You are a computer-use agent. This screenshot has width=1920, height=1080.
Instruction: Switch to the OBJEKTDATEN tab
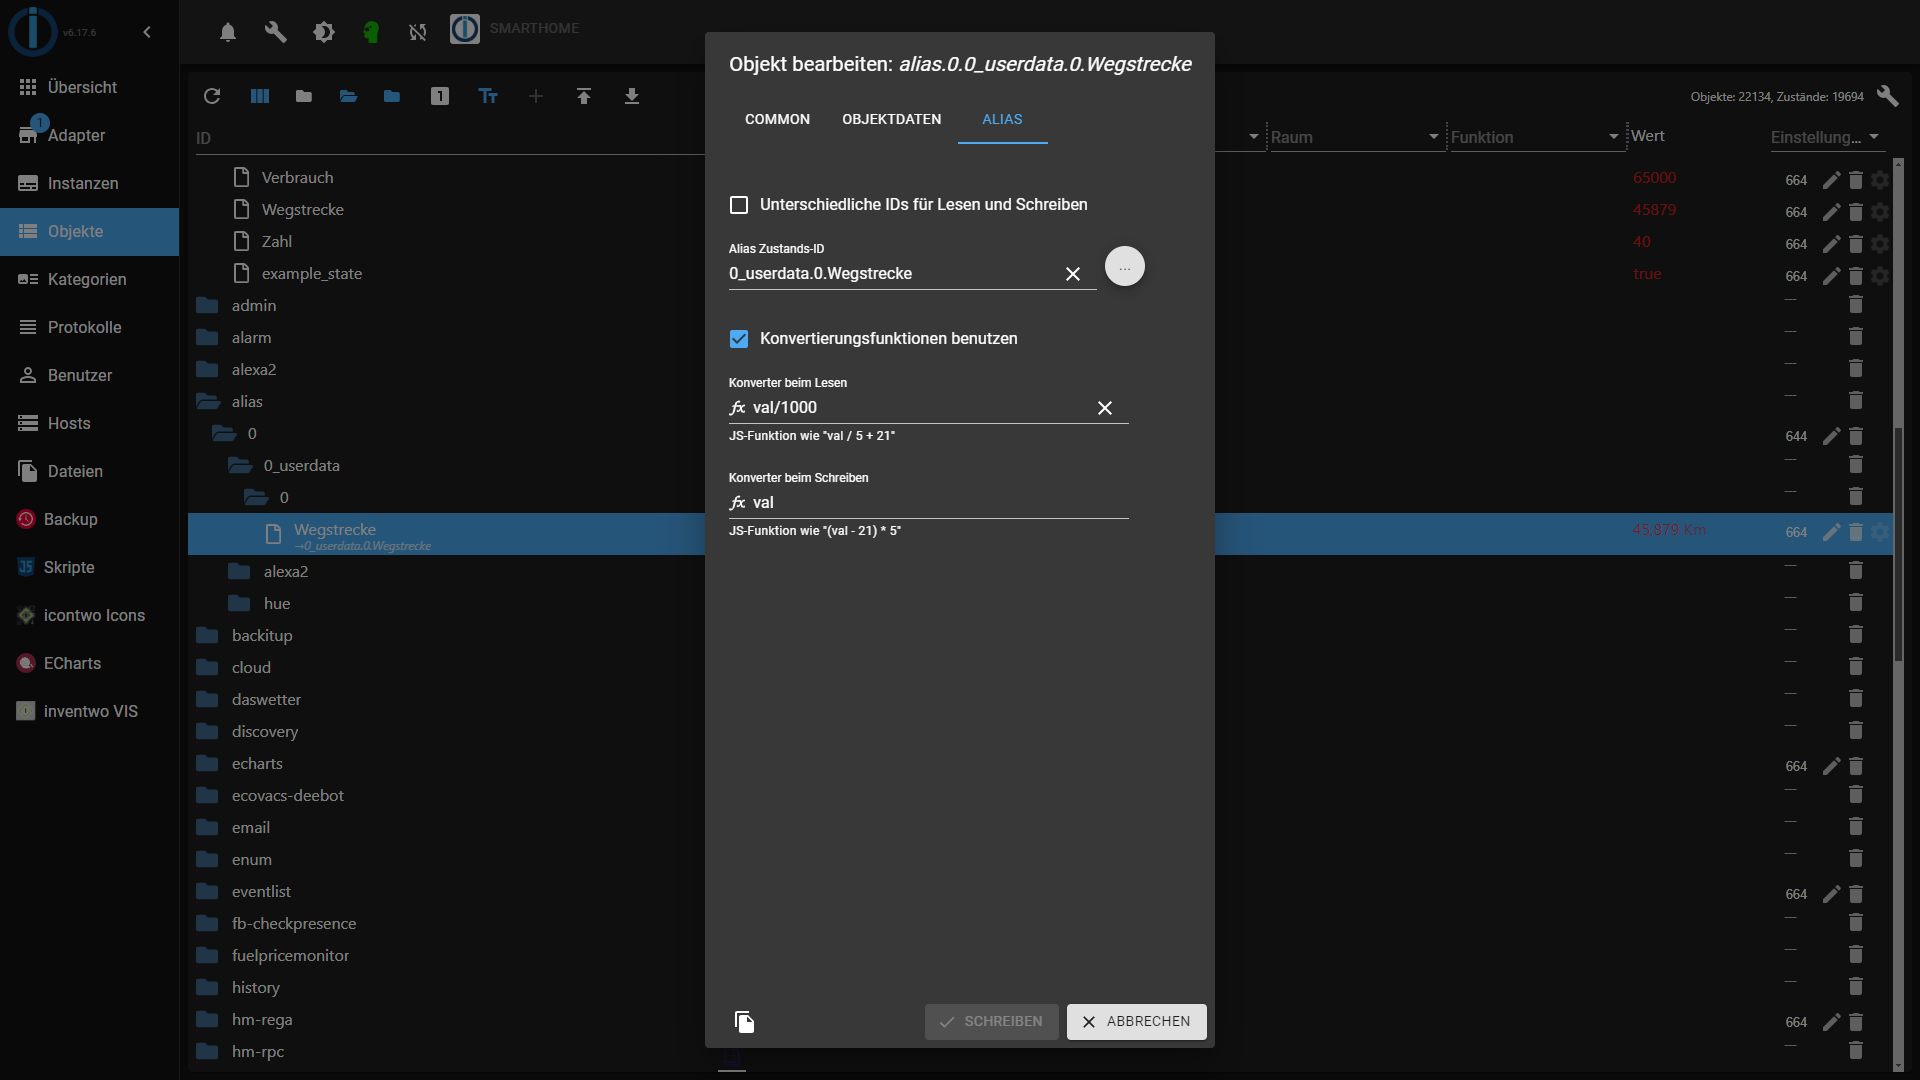point(891,119)
